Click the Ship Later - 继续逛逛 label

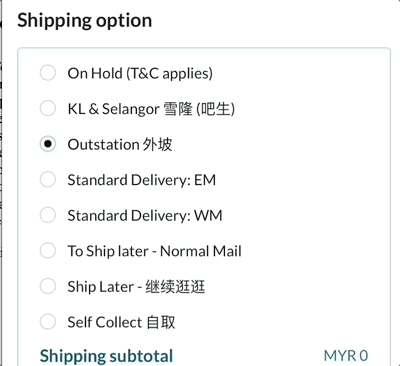click(x=136, y=287)
